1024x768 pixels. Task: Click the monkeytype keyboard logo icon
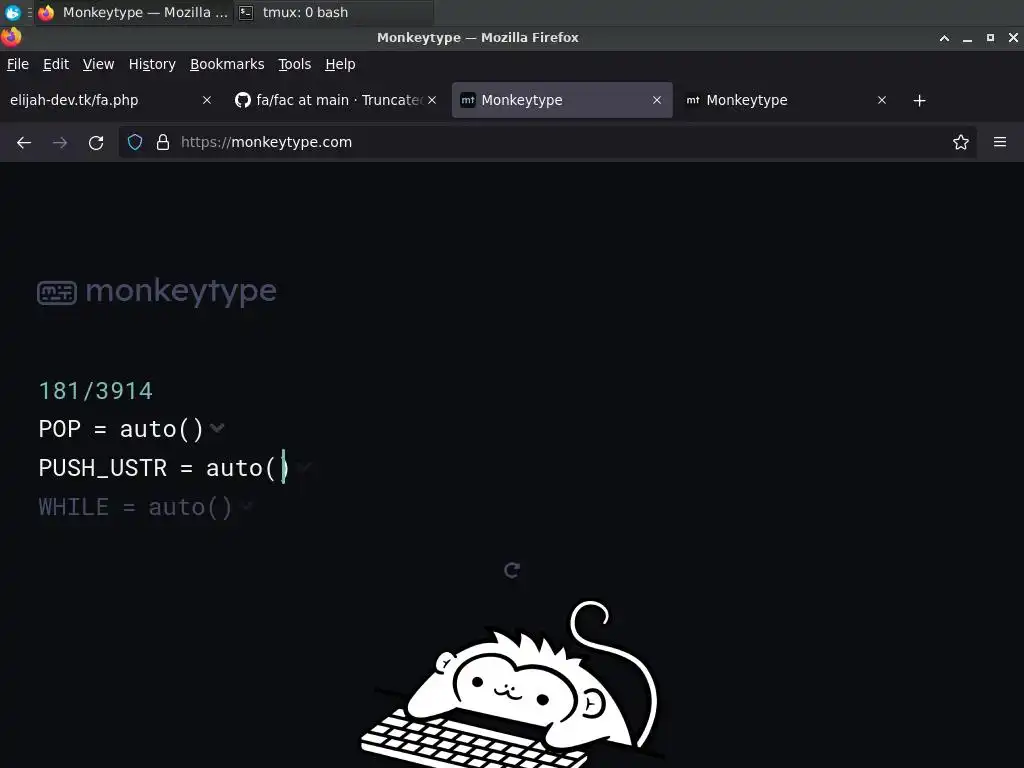[57, 293]
